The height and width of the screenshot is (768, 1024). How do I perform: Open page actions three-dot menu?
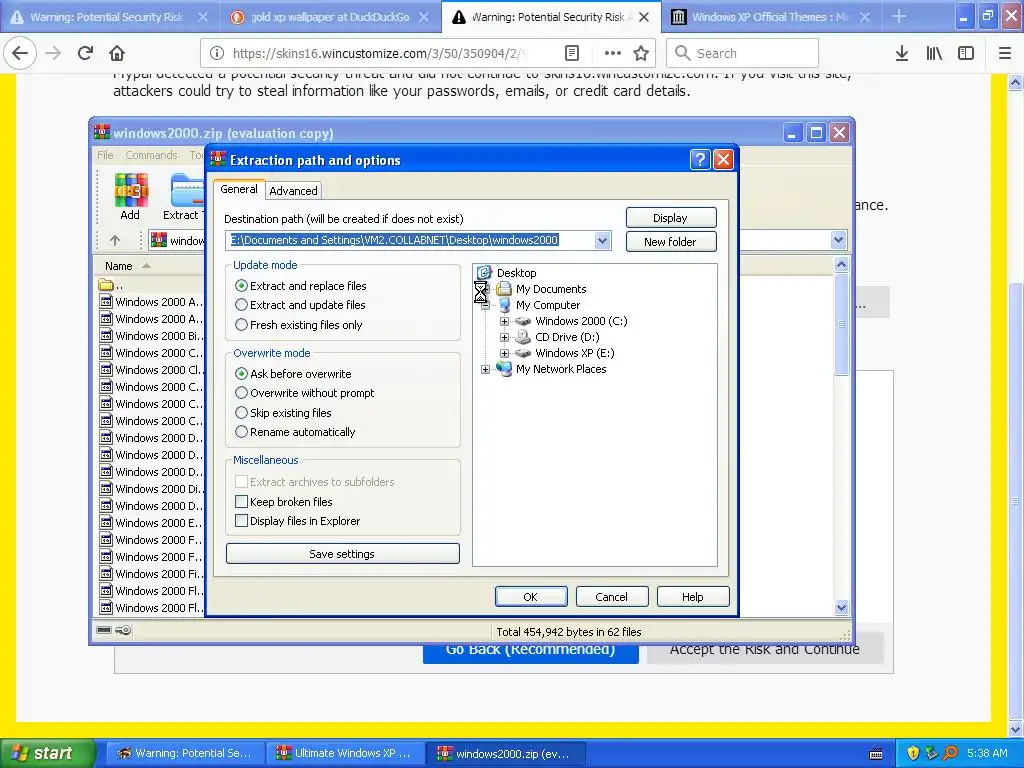[613, 54]
